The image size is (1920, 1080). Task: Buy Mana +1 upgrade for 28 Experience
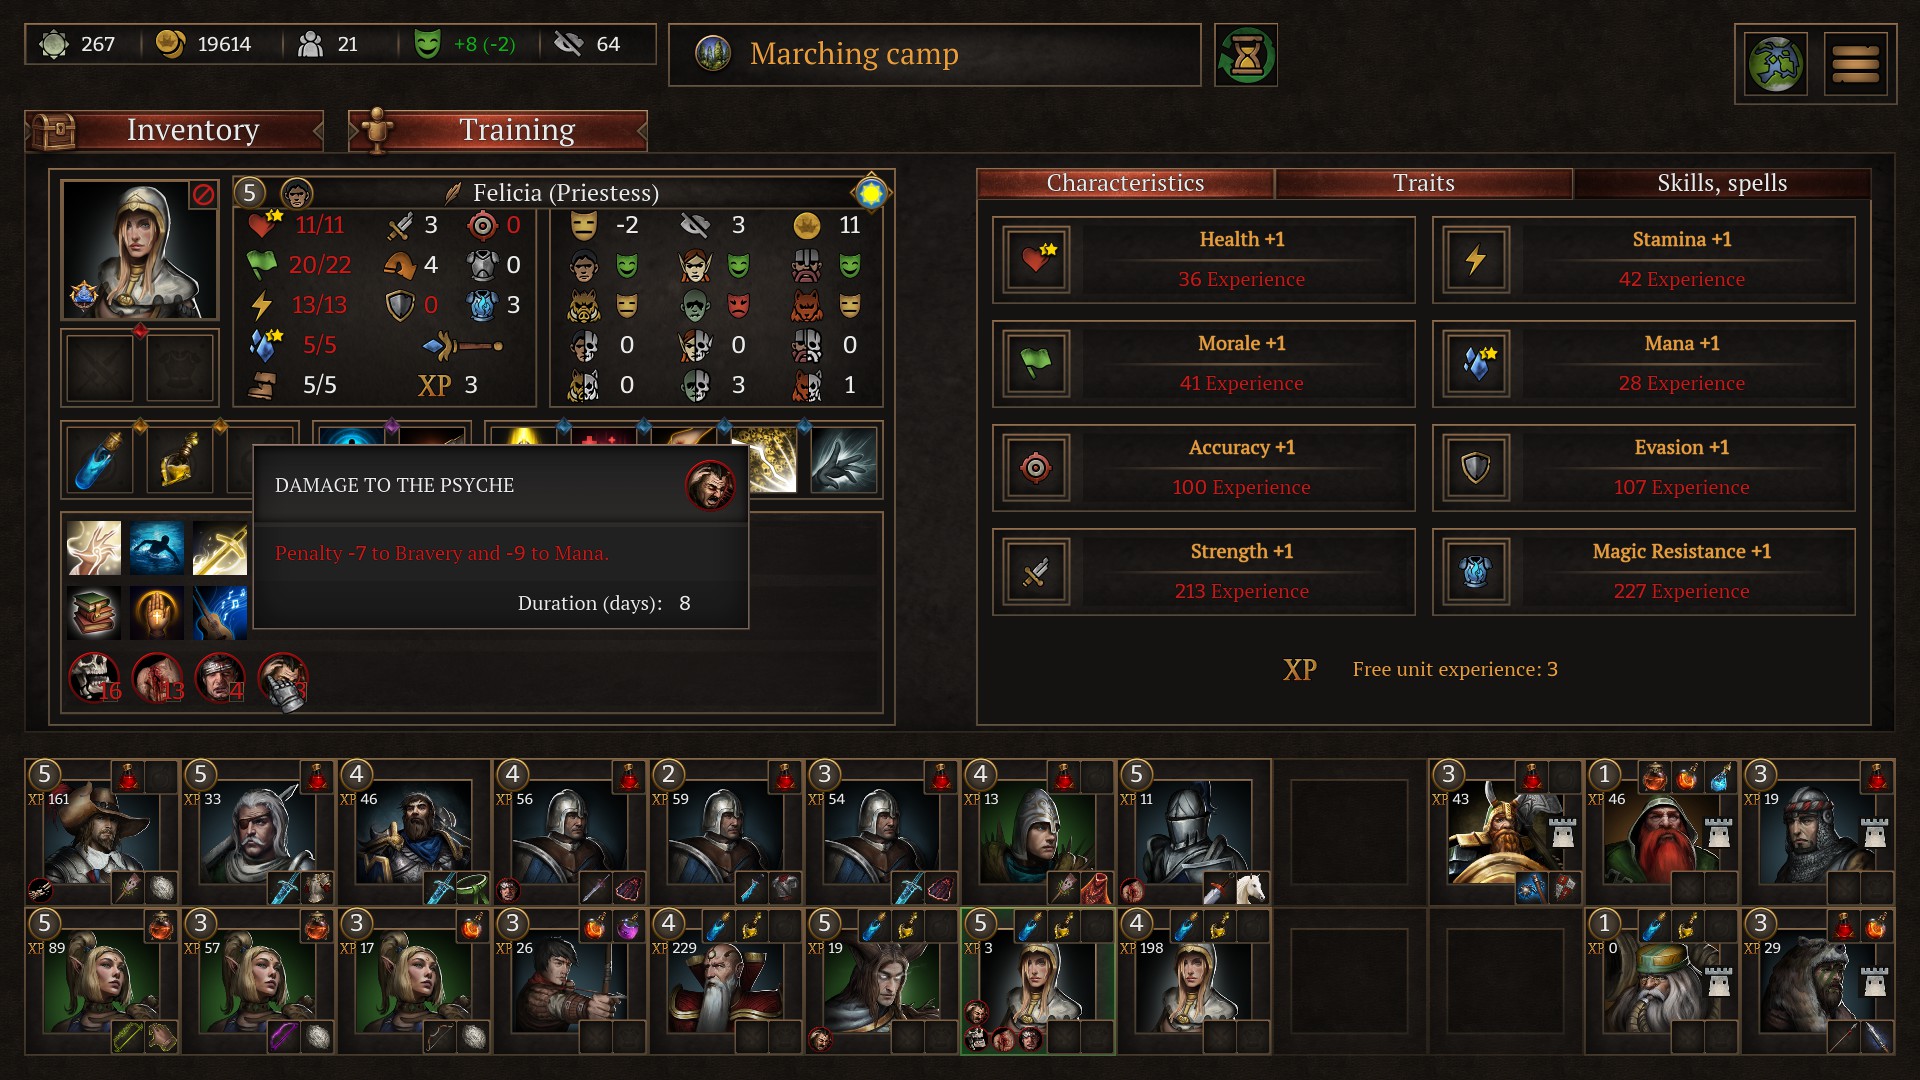(x=1644, y=364)
